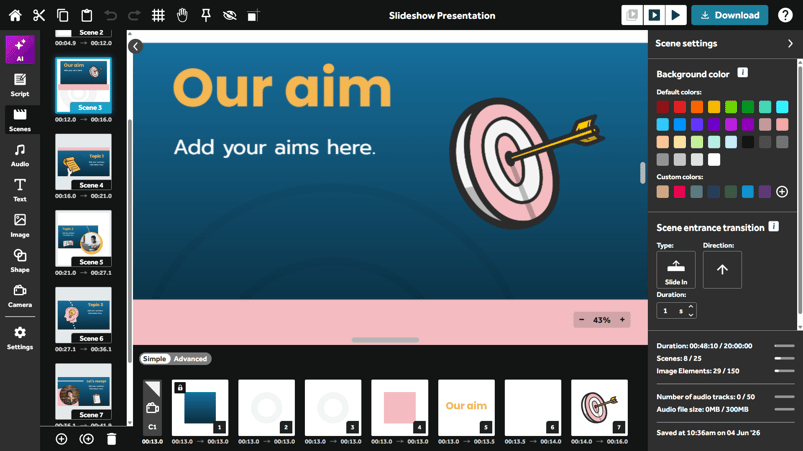Screen dimensions: 803x451
Task: Select timeline element 5 Our aim text
Action: [x=466, y=408]
